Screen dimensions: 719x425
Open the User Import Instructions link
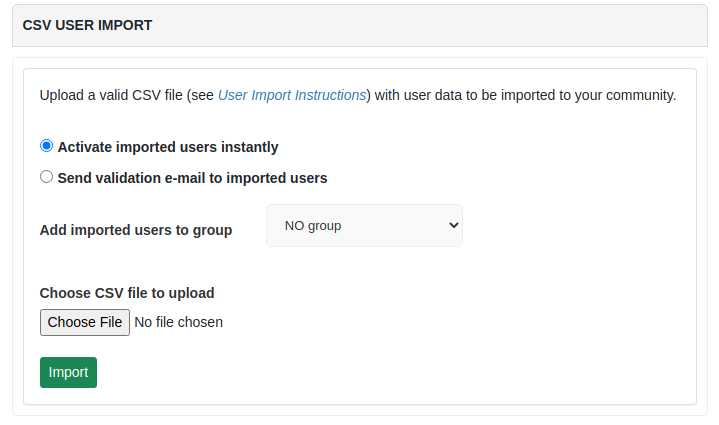(292, 95)
